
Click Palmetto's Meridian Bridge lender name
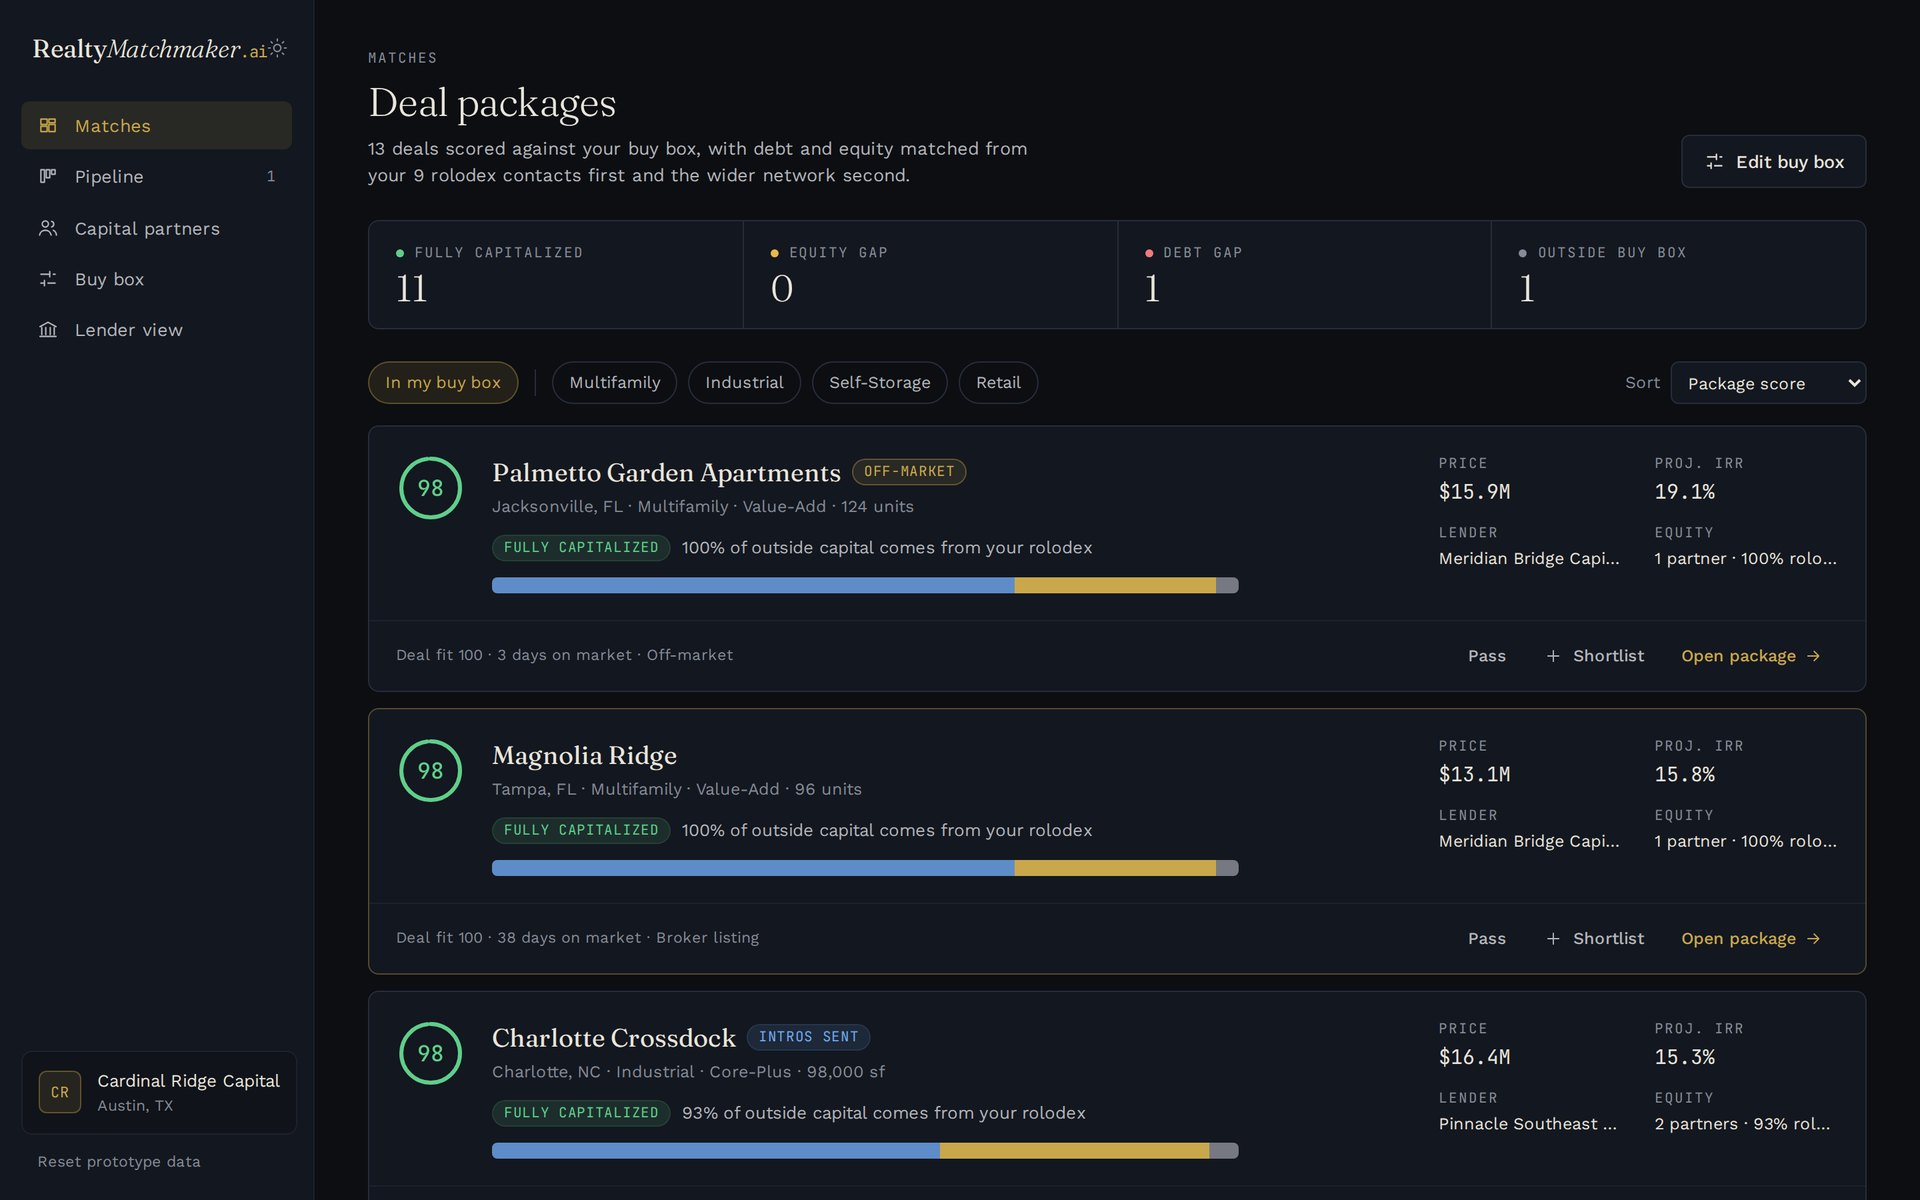pos(1528,558)
